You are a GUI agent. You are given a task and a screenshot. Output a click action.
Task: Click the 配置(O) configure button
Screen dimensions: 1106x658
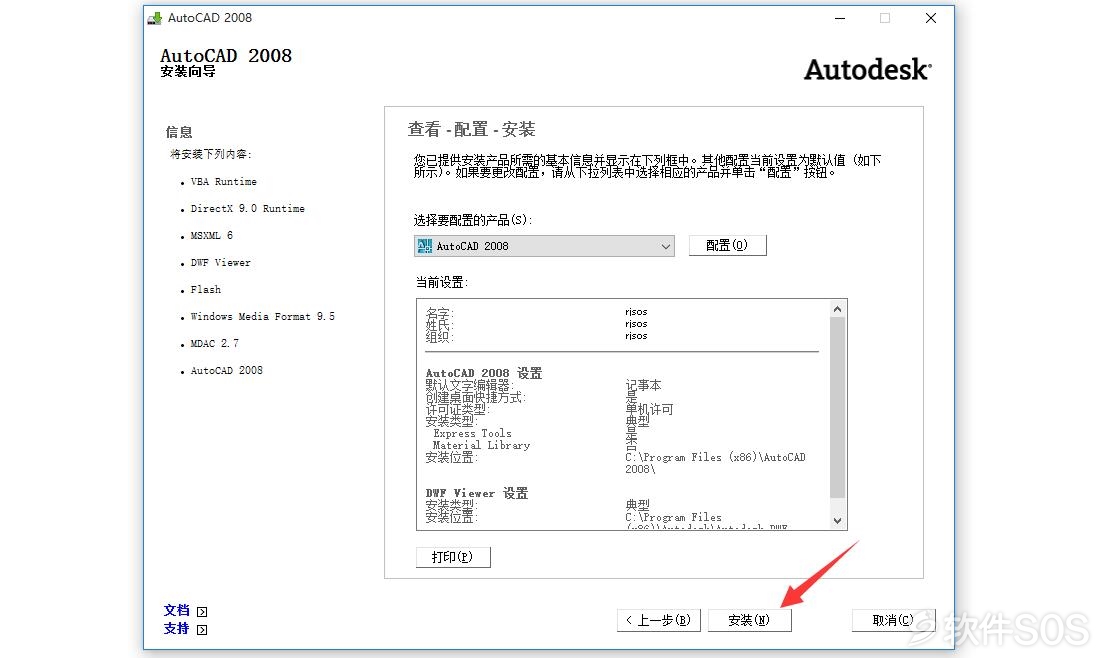pyautogui.click(x=727, y=245)
